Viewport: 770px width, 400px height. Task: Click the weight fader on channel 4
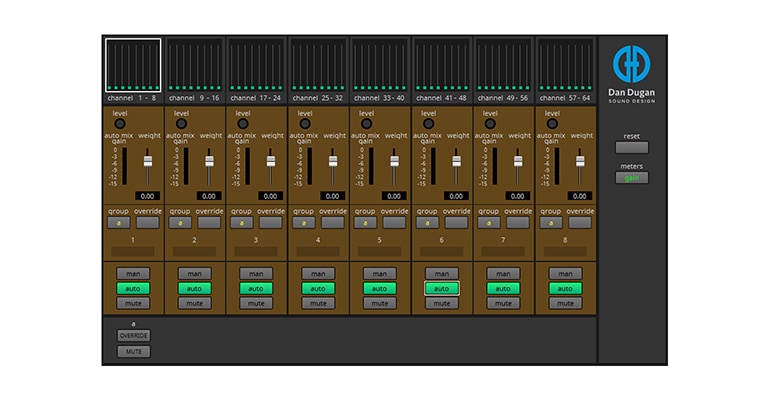pos(333,162)
